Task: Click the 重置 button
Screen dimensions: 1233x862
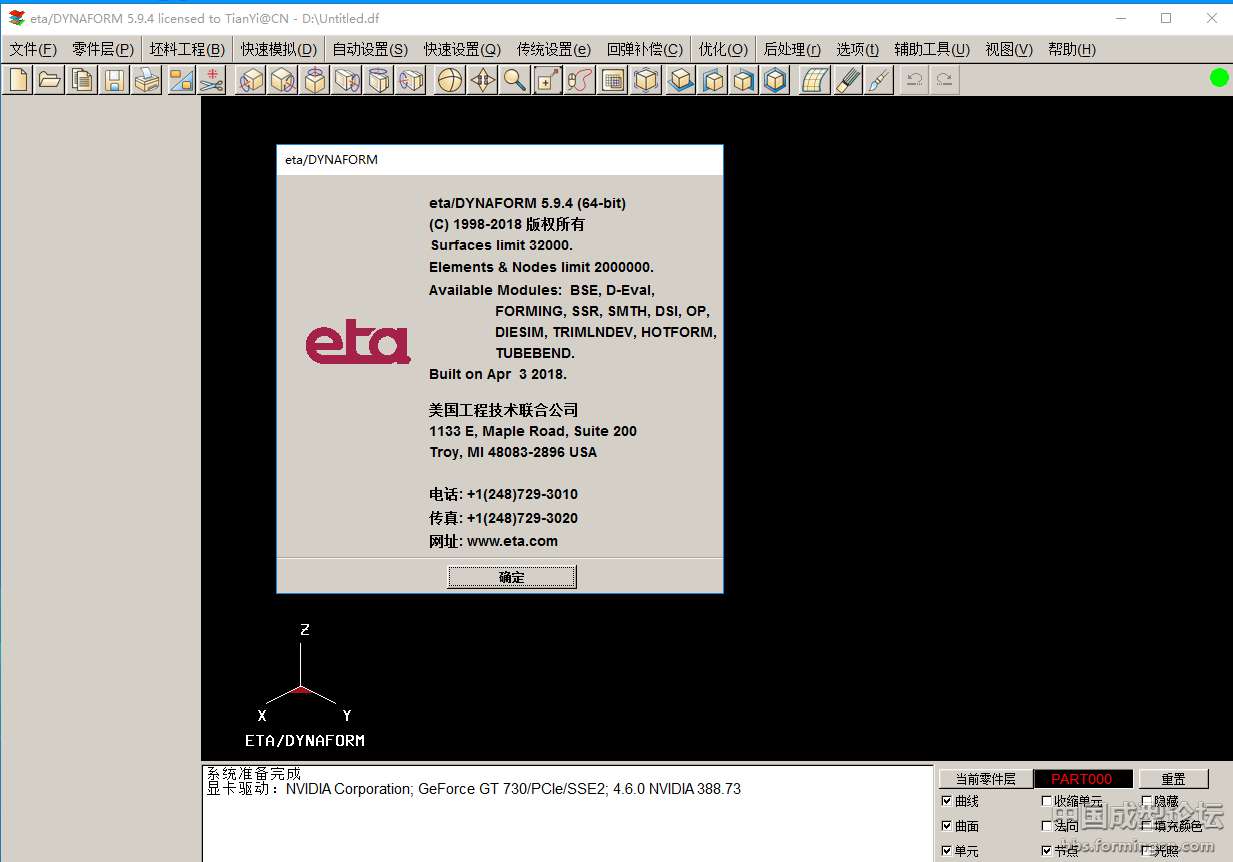Action: (1173, 779)
